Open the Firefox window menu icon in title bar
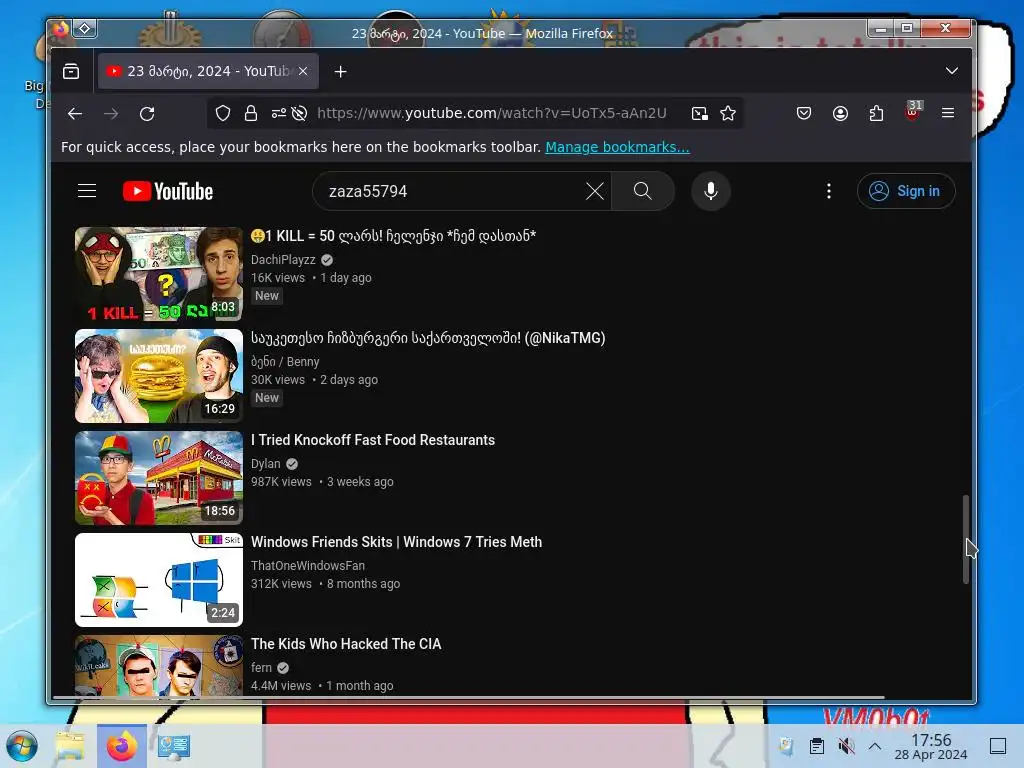 [61, 29]
